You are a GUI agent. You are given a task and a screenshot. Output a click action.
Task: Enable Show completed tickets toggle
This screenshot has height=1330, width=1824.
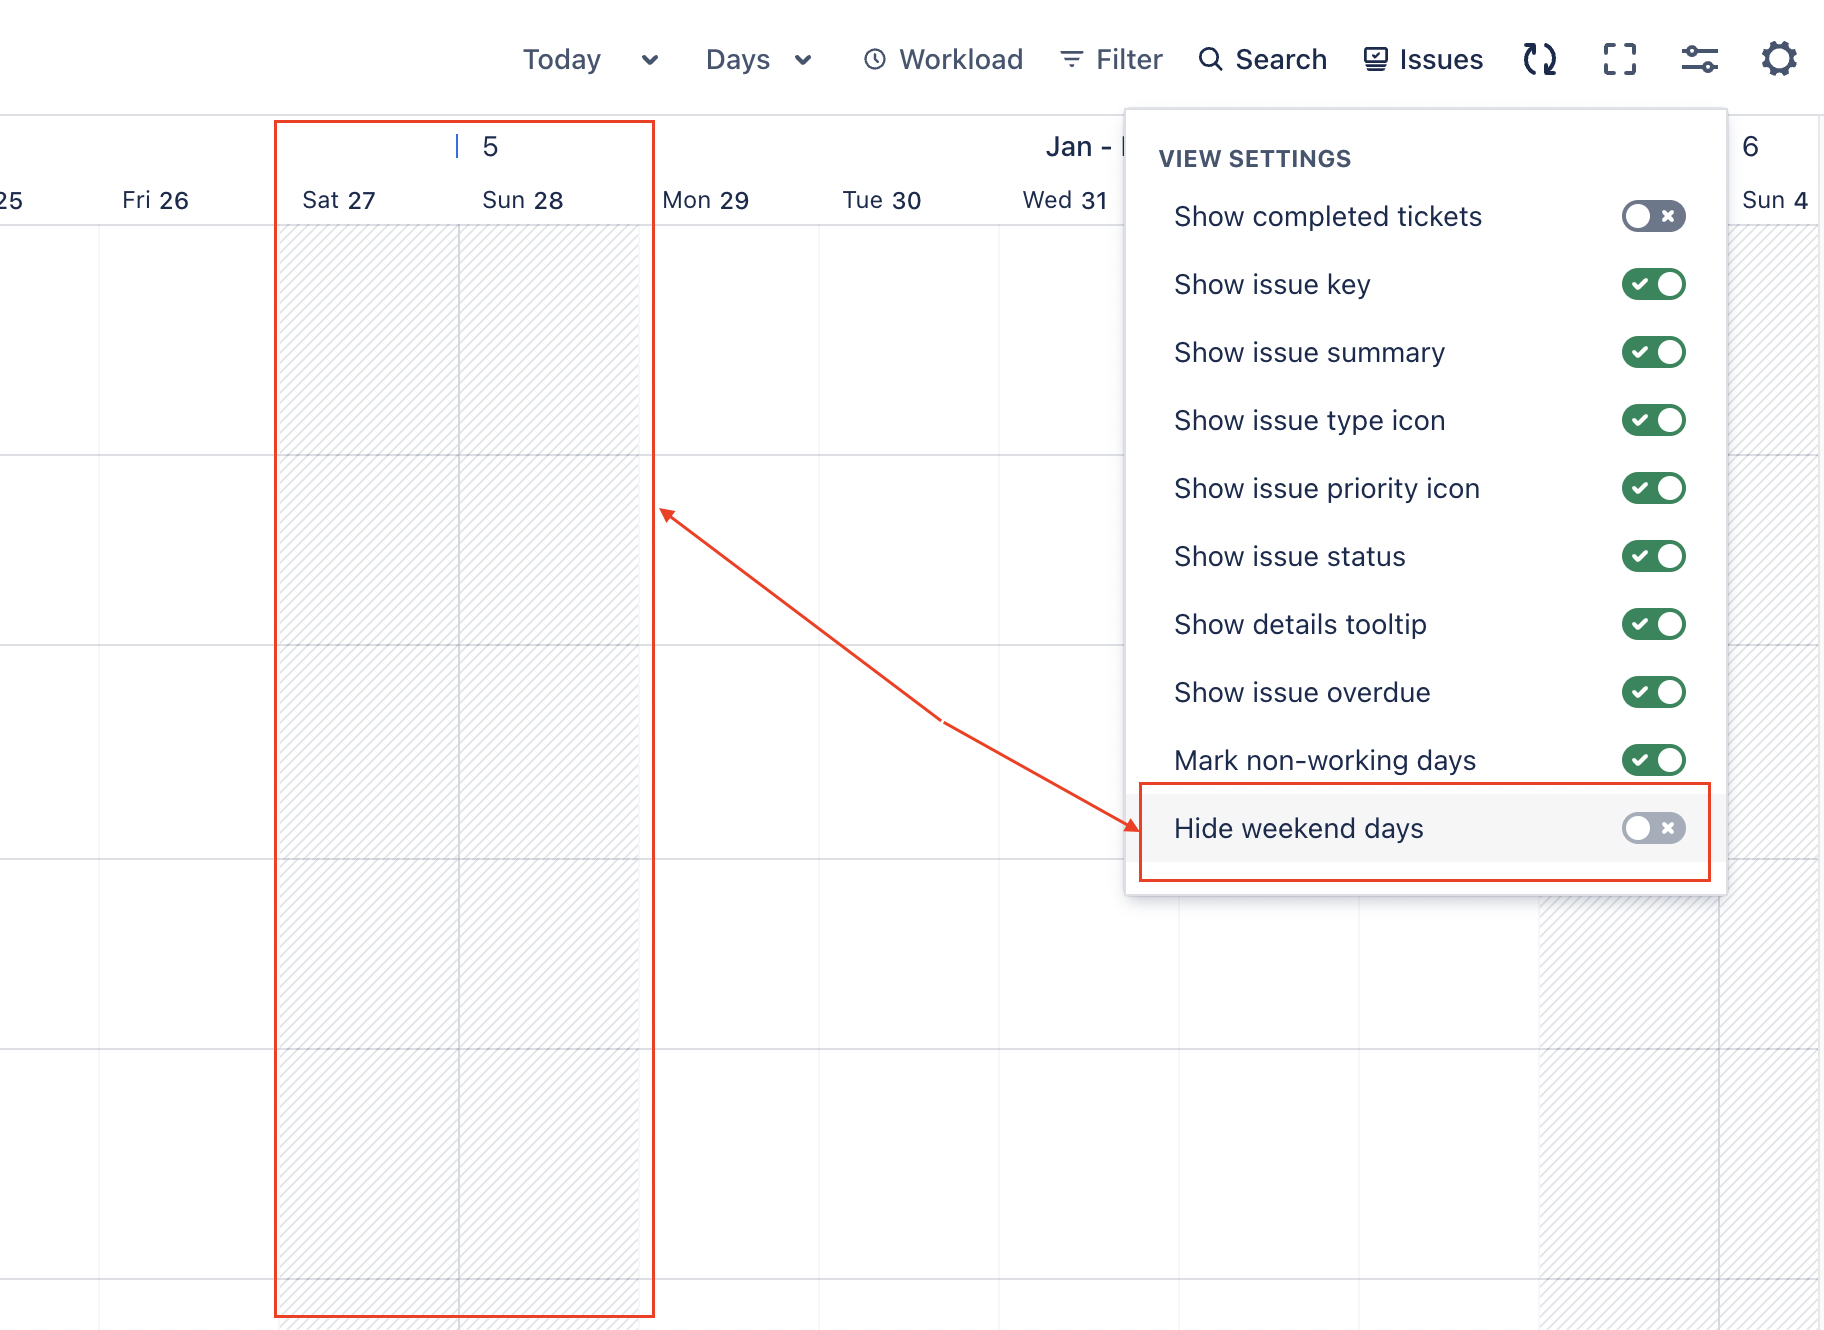tap(1653, 216)
